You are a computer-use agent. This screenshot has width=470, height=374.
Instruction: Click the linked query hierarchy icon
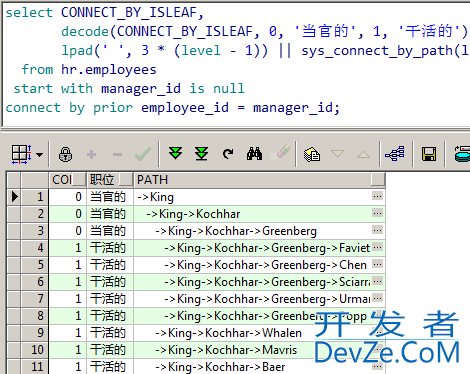(x=395, y=154)
